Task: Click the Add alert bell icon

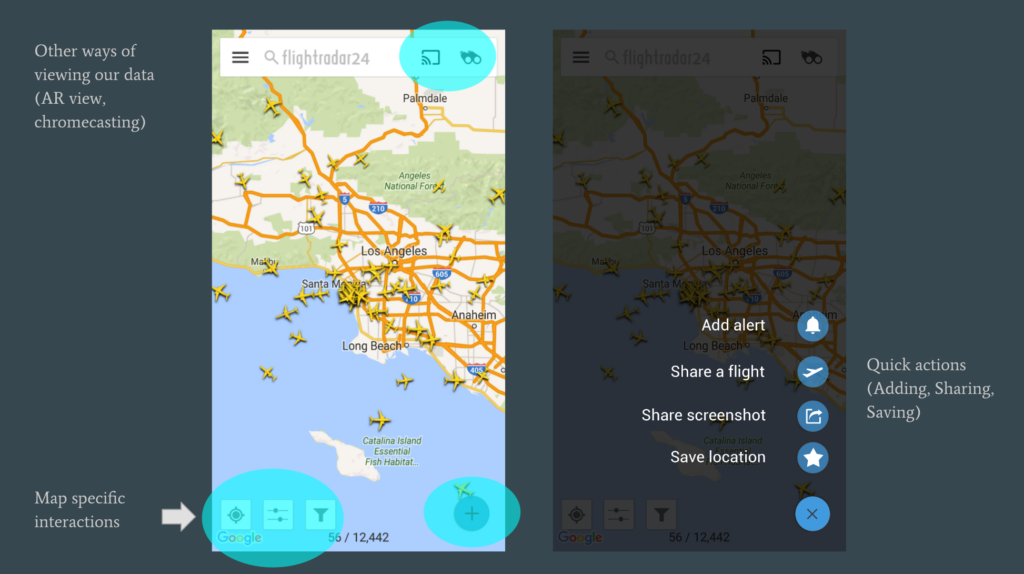Action: click(x=812, y=325)
